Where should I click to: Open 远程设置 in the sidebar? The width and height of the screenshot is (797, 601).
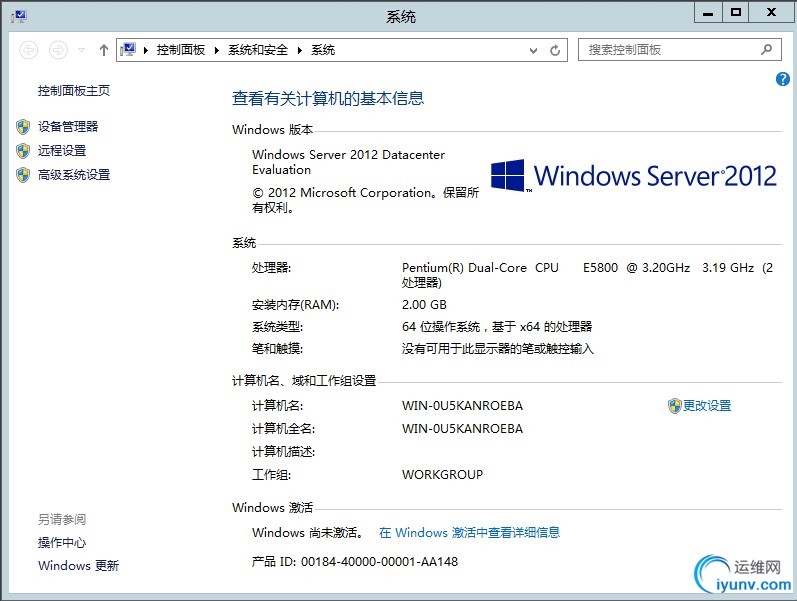(x=62, y=151)
